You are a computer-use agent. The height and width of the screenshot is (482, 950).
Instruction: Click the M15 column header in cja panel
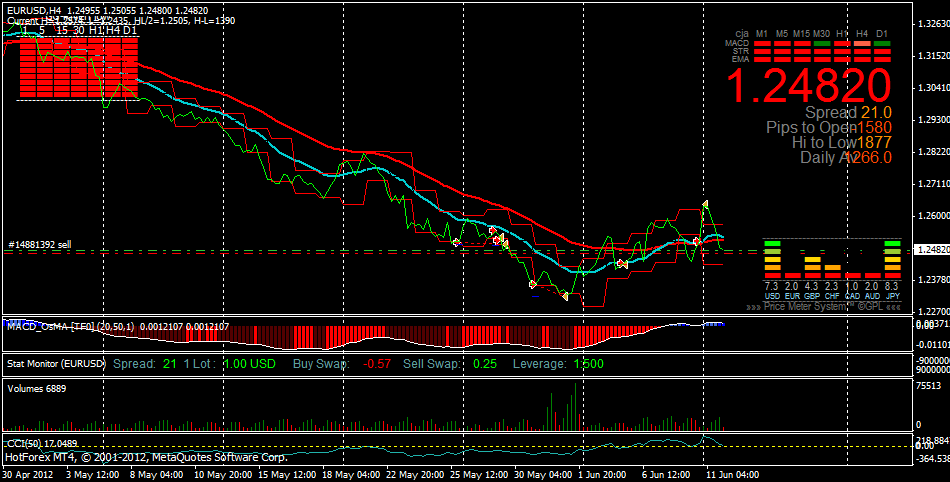802,34
